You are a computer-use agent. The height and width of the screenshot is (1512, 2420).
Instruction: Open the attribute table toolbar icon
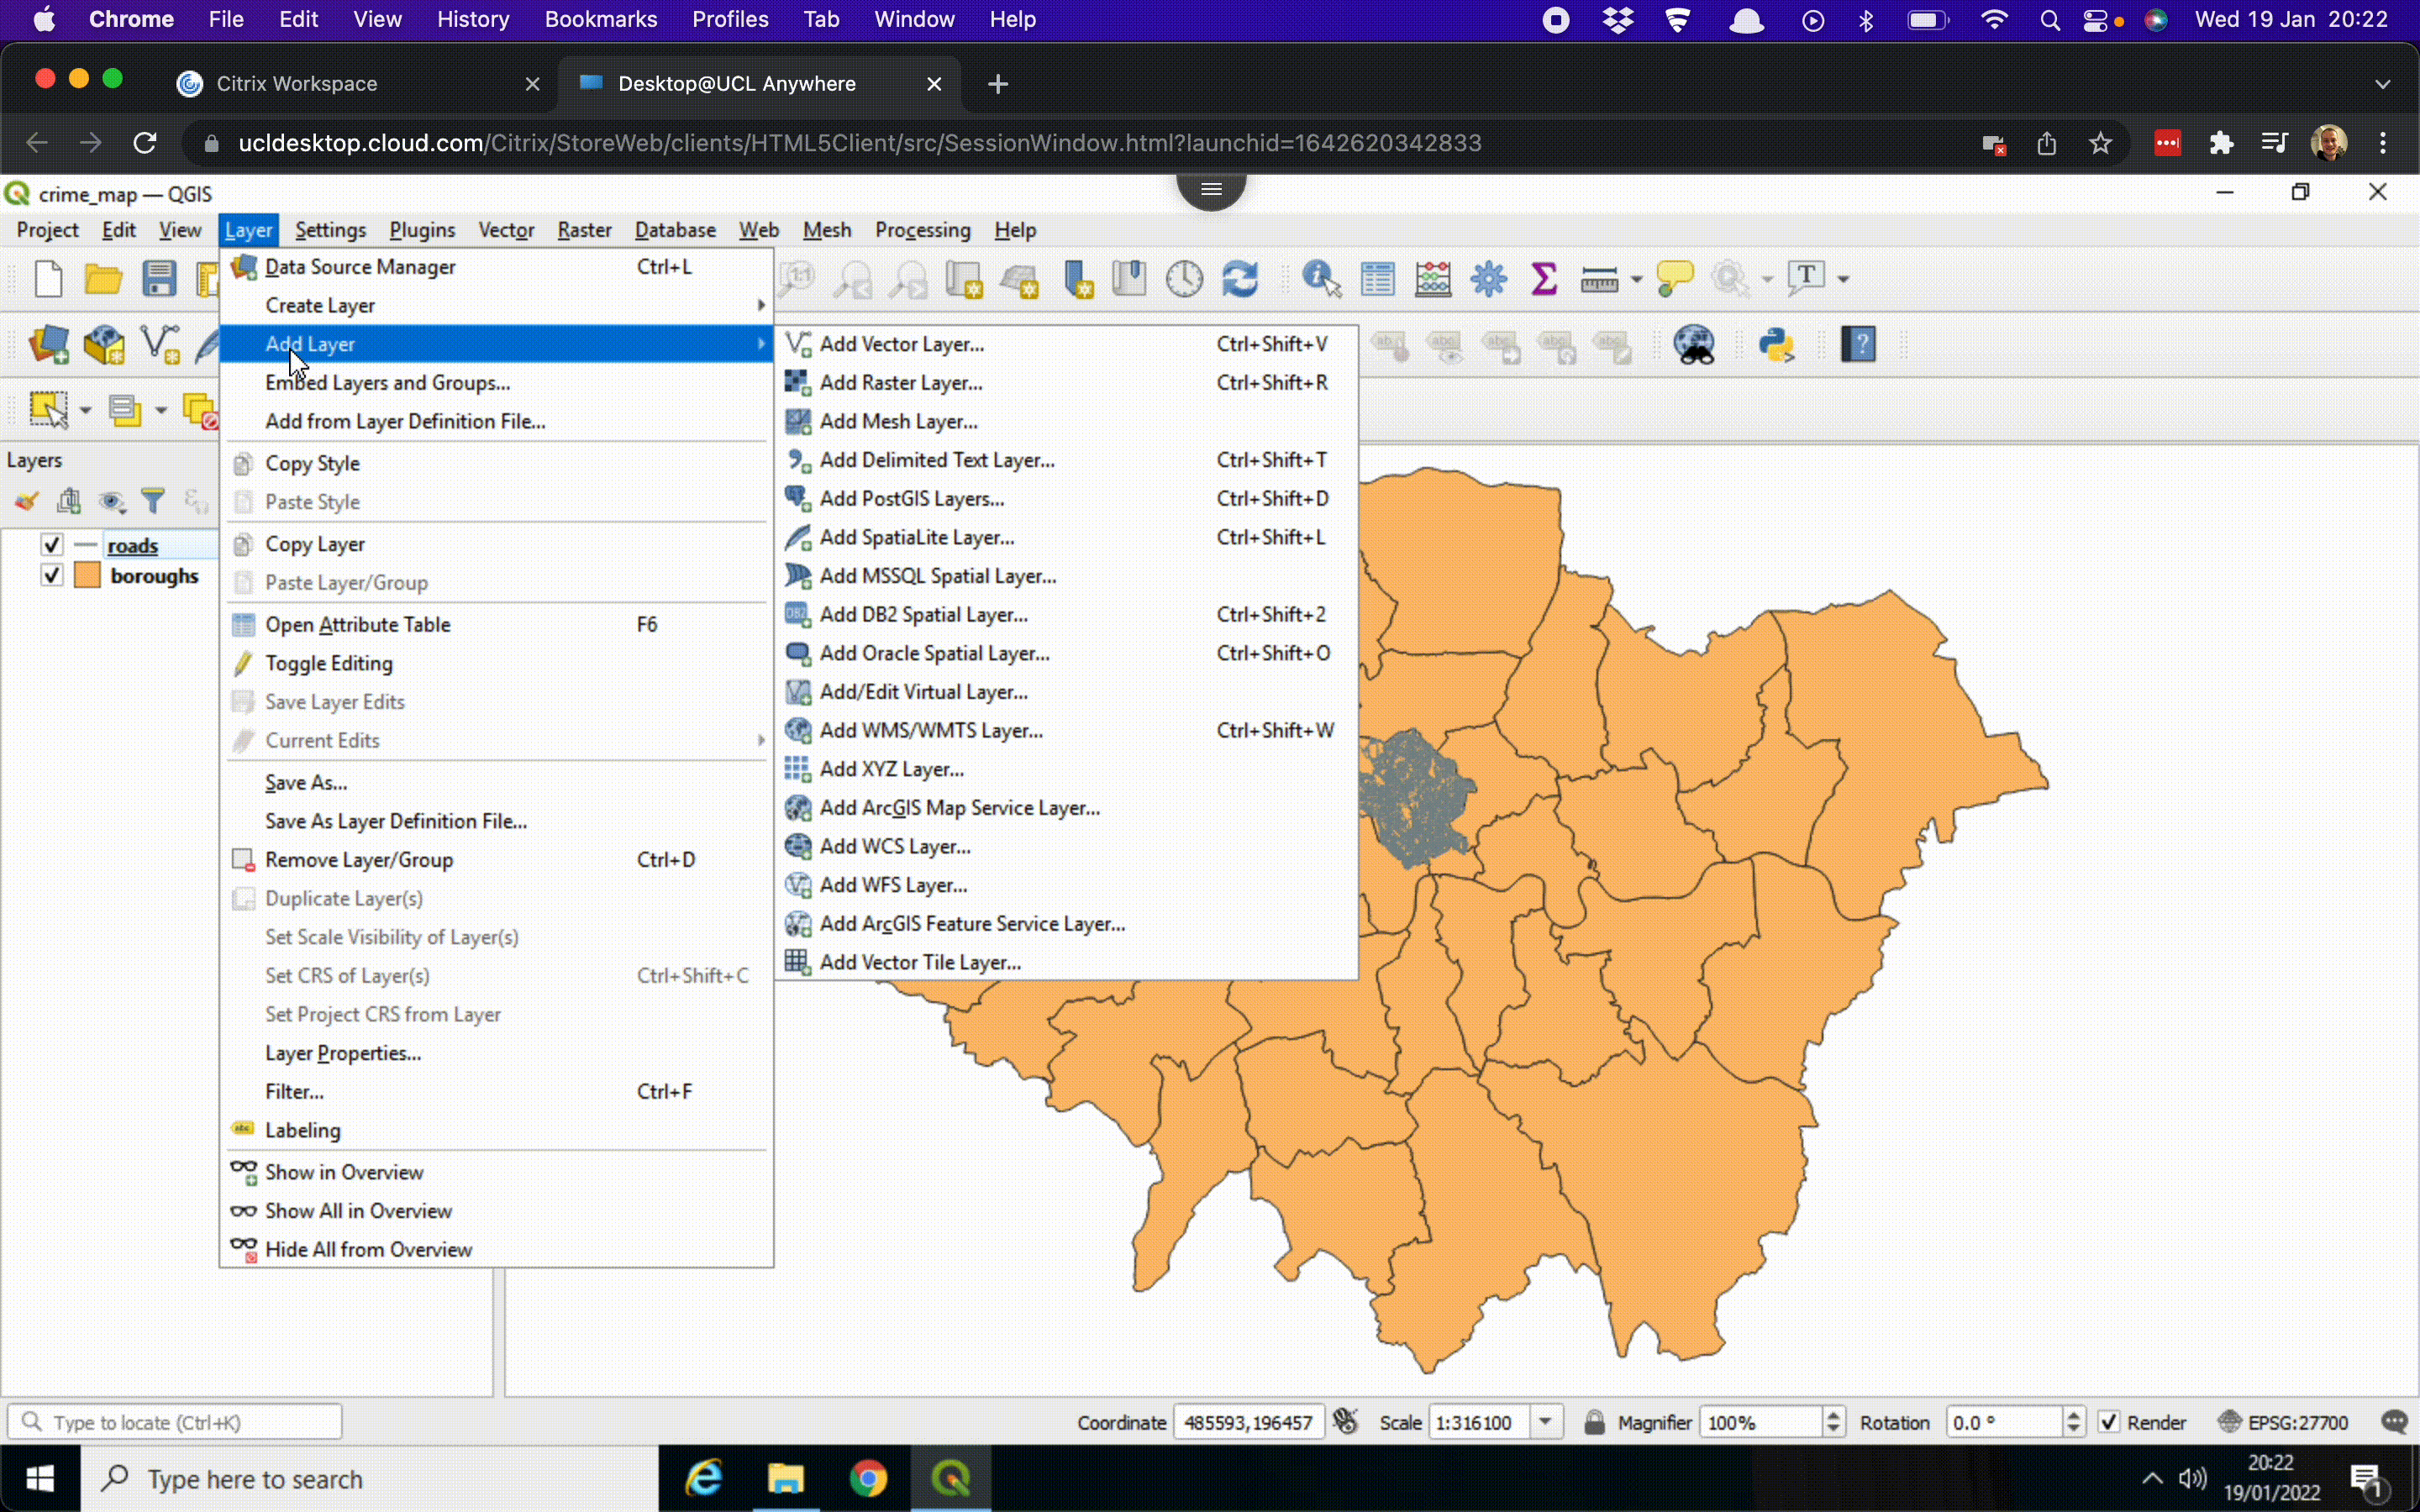click(x=1377, y=278)
